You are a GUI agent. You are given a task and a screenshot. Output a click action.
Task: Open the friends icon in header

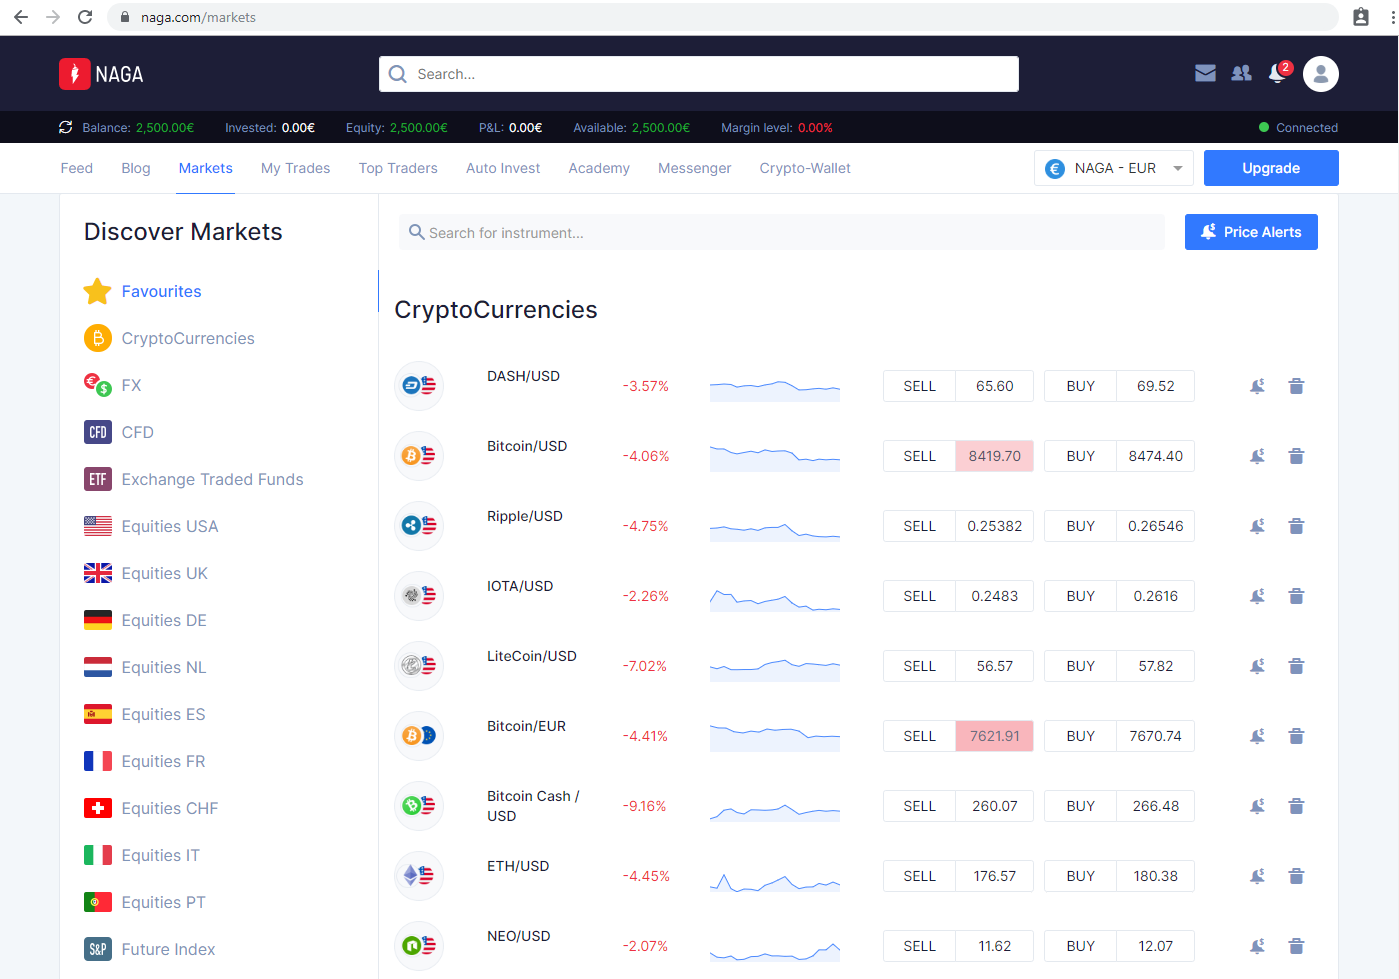1241,73
